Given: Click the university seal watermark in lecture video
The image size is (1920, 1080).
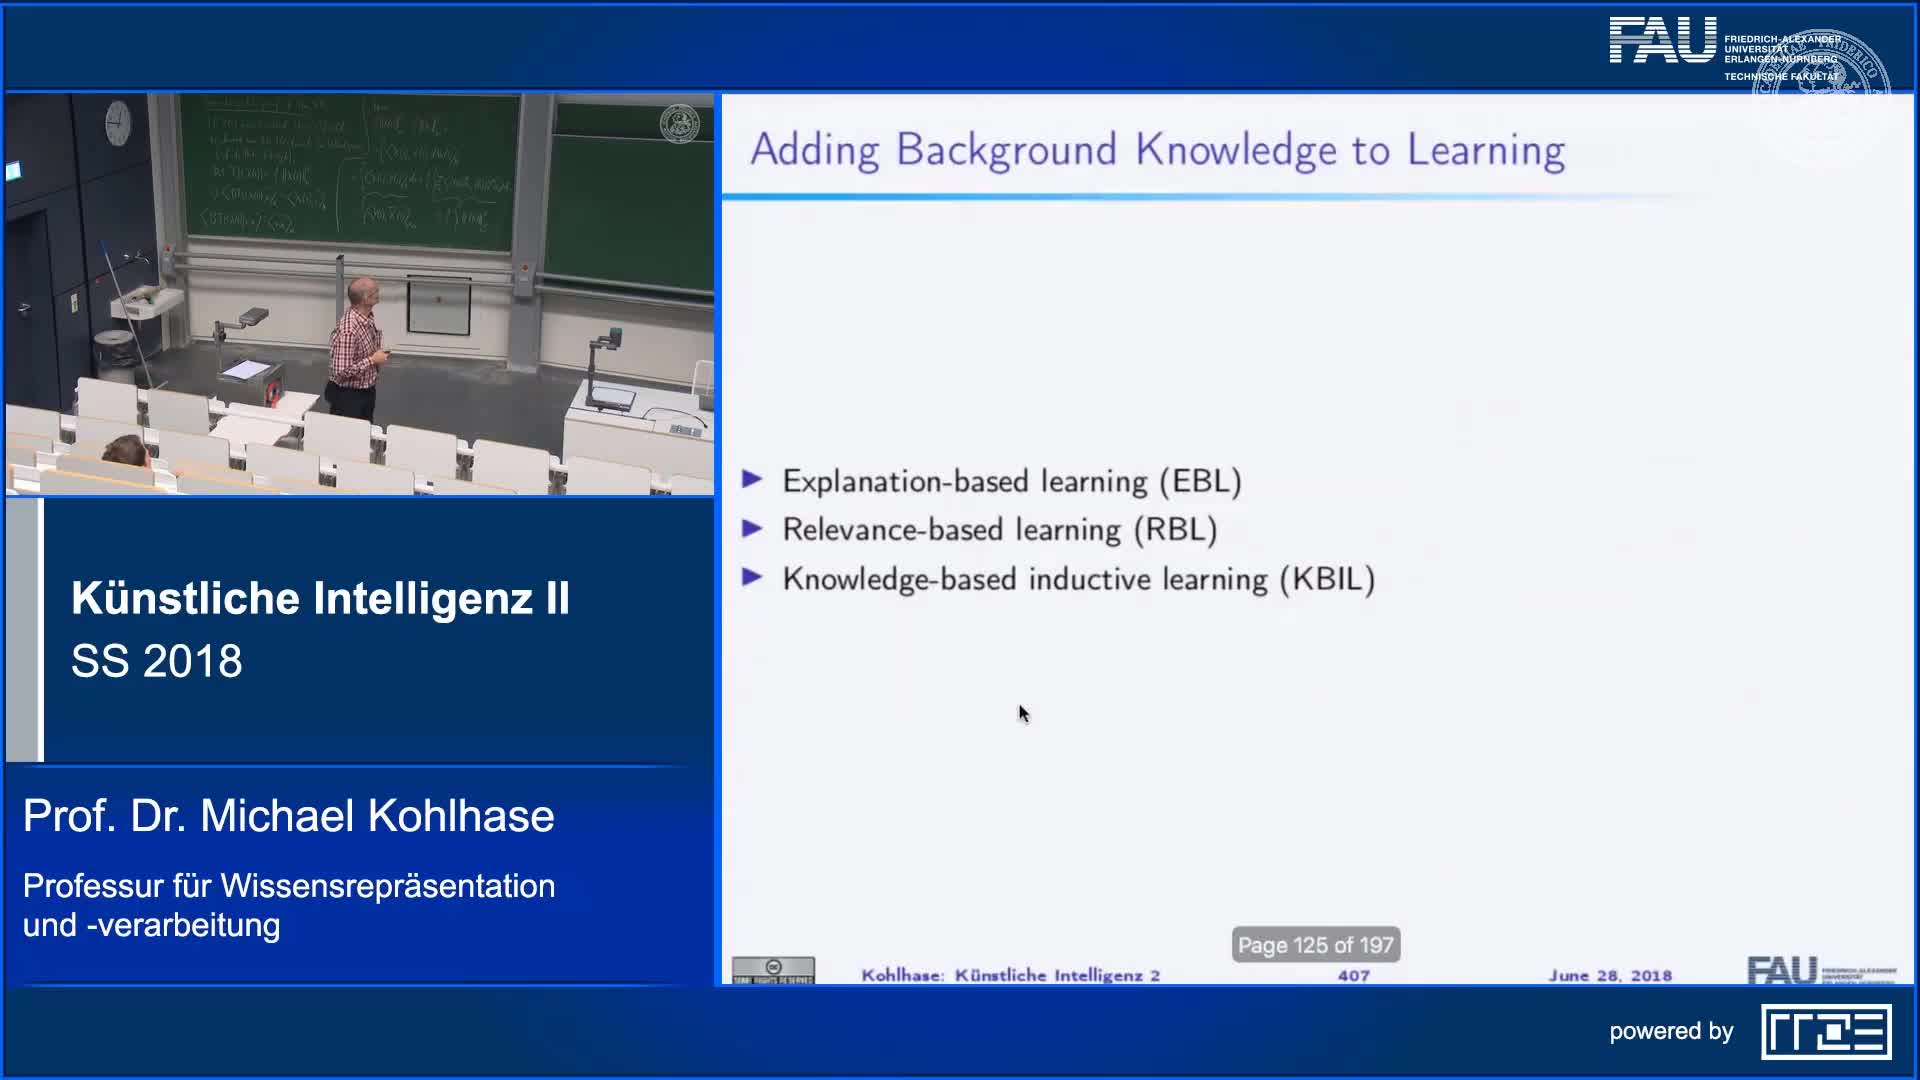Looking at the screenshot, I should 680,124.
